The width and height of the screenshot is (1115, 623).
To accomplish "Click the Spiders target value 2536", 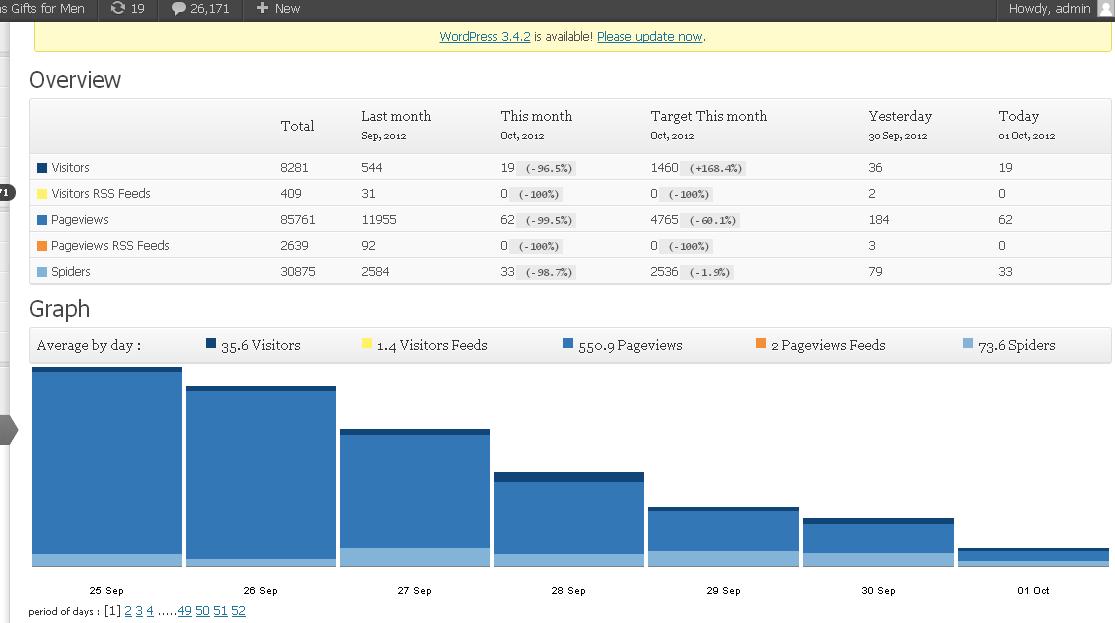I will pyautogui.click(x=664, y=272).
